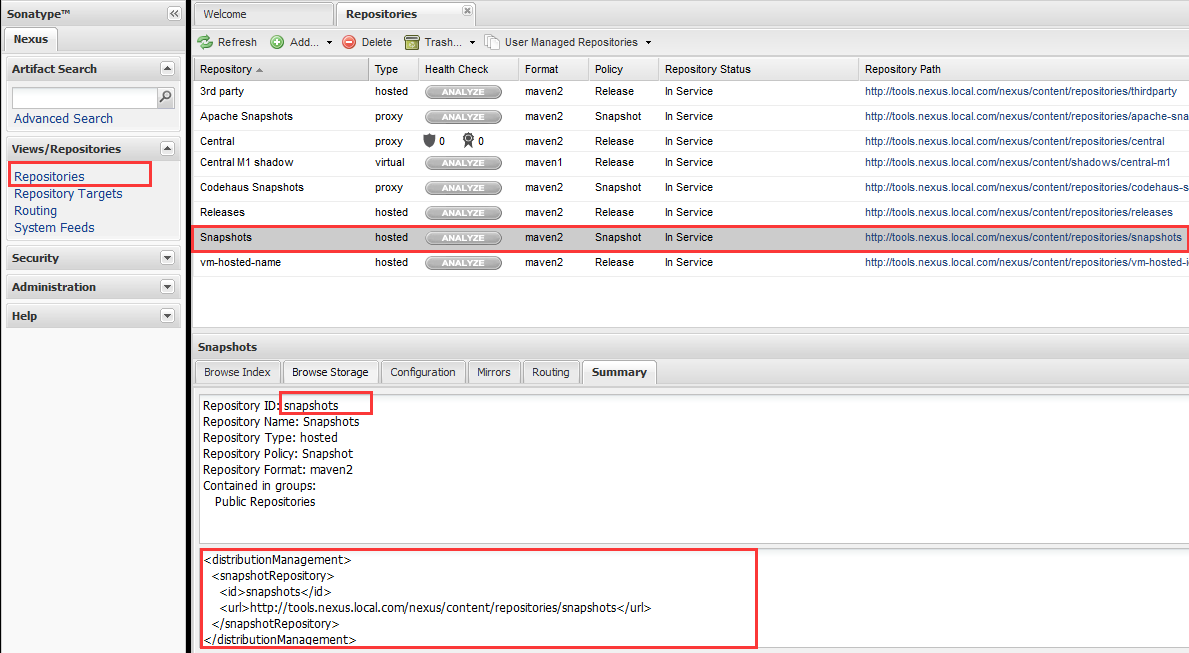Screen dimensions: 1189x653
Task: Open the thirdparty repository path link
Action: click(1021, 91)
